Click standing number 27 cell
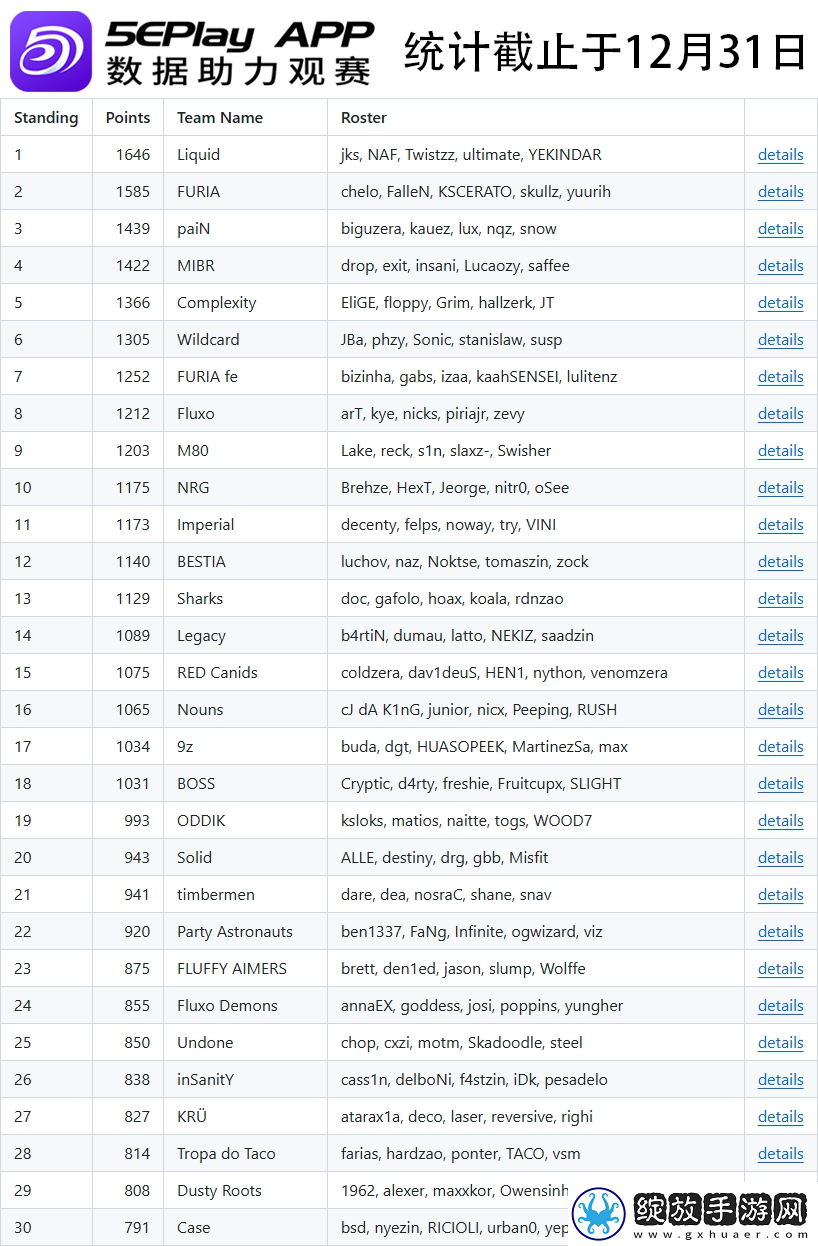818x1246 pixels. (x=47, y=1117)
